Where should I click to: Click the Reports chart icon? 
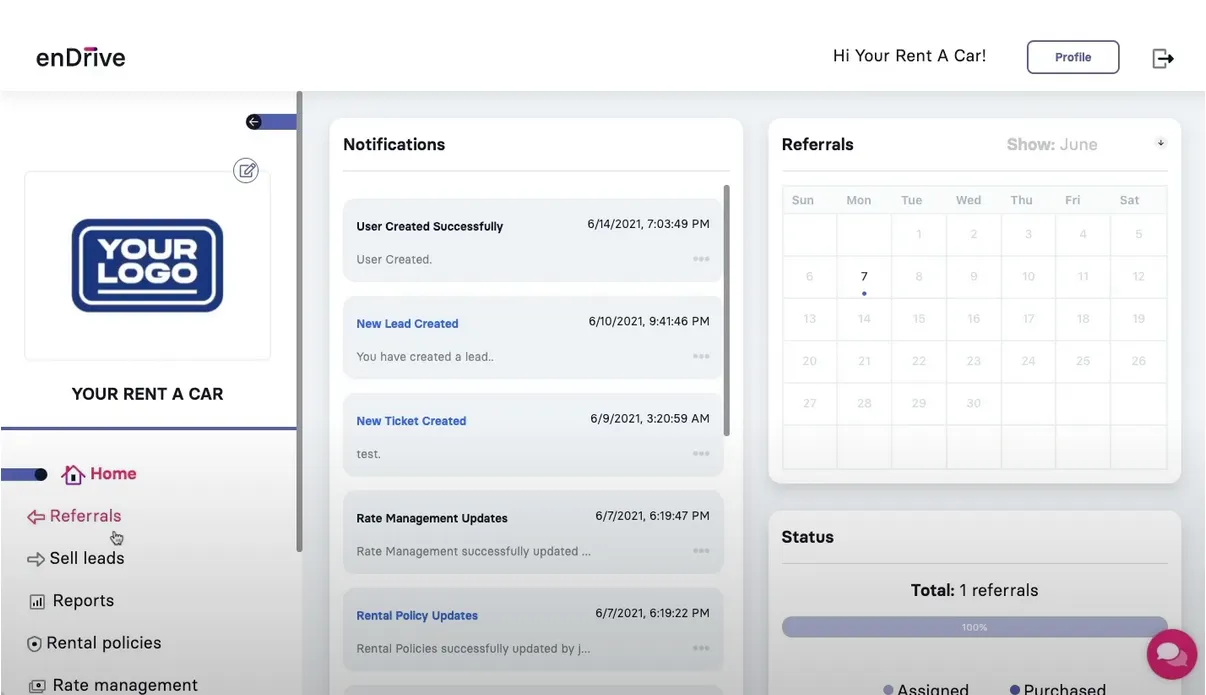pos(37,602)
